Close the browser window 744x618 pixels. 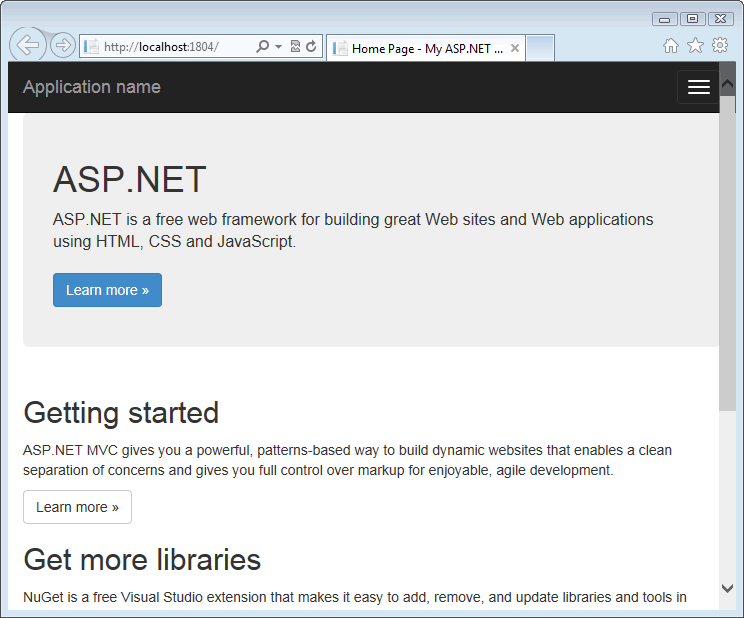tap(720, 19)
